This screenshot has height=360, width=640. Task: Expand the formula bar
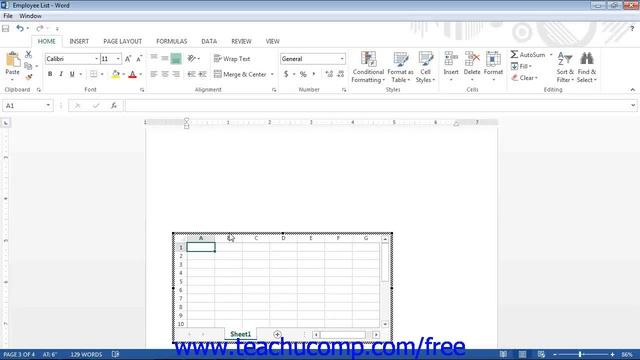[633, 106]
